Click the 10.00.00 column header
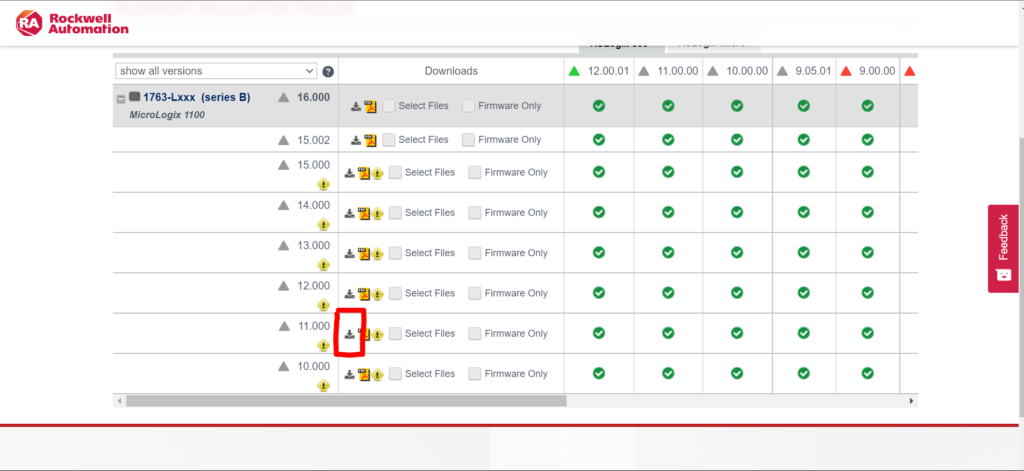The height and width of the screenshot is (471, 1024). pos(737,71)
